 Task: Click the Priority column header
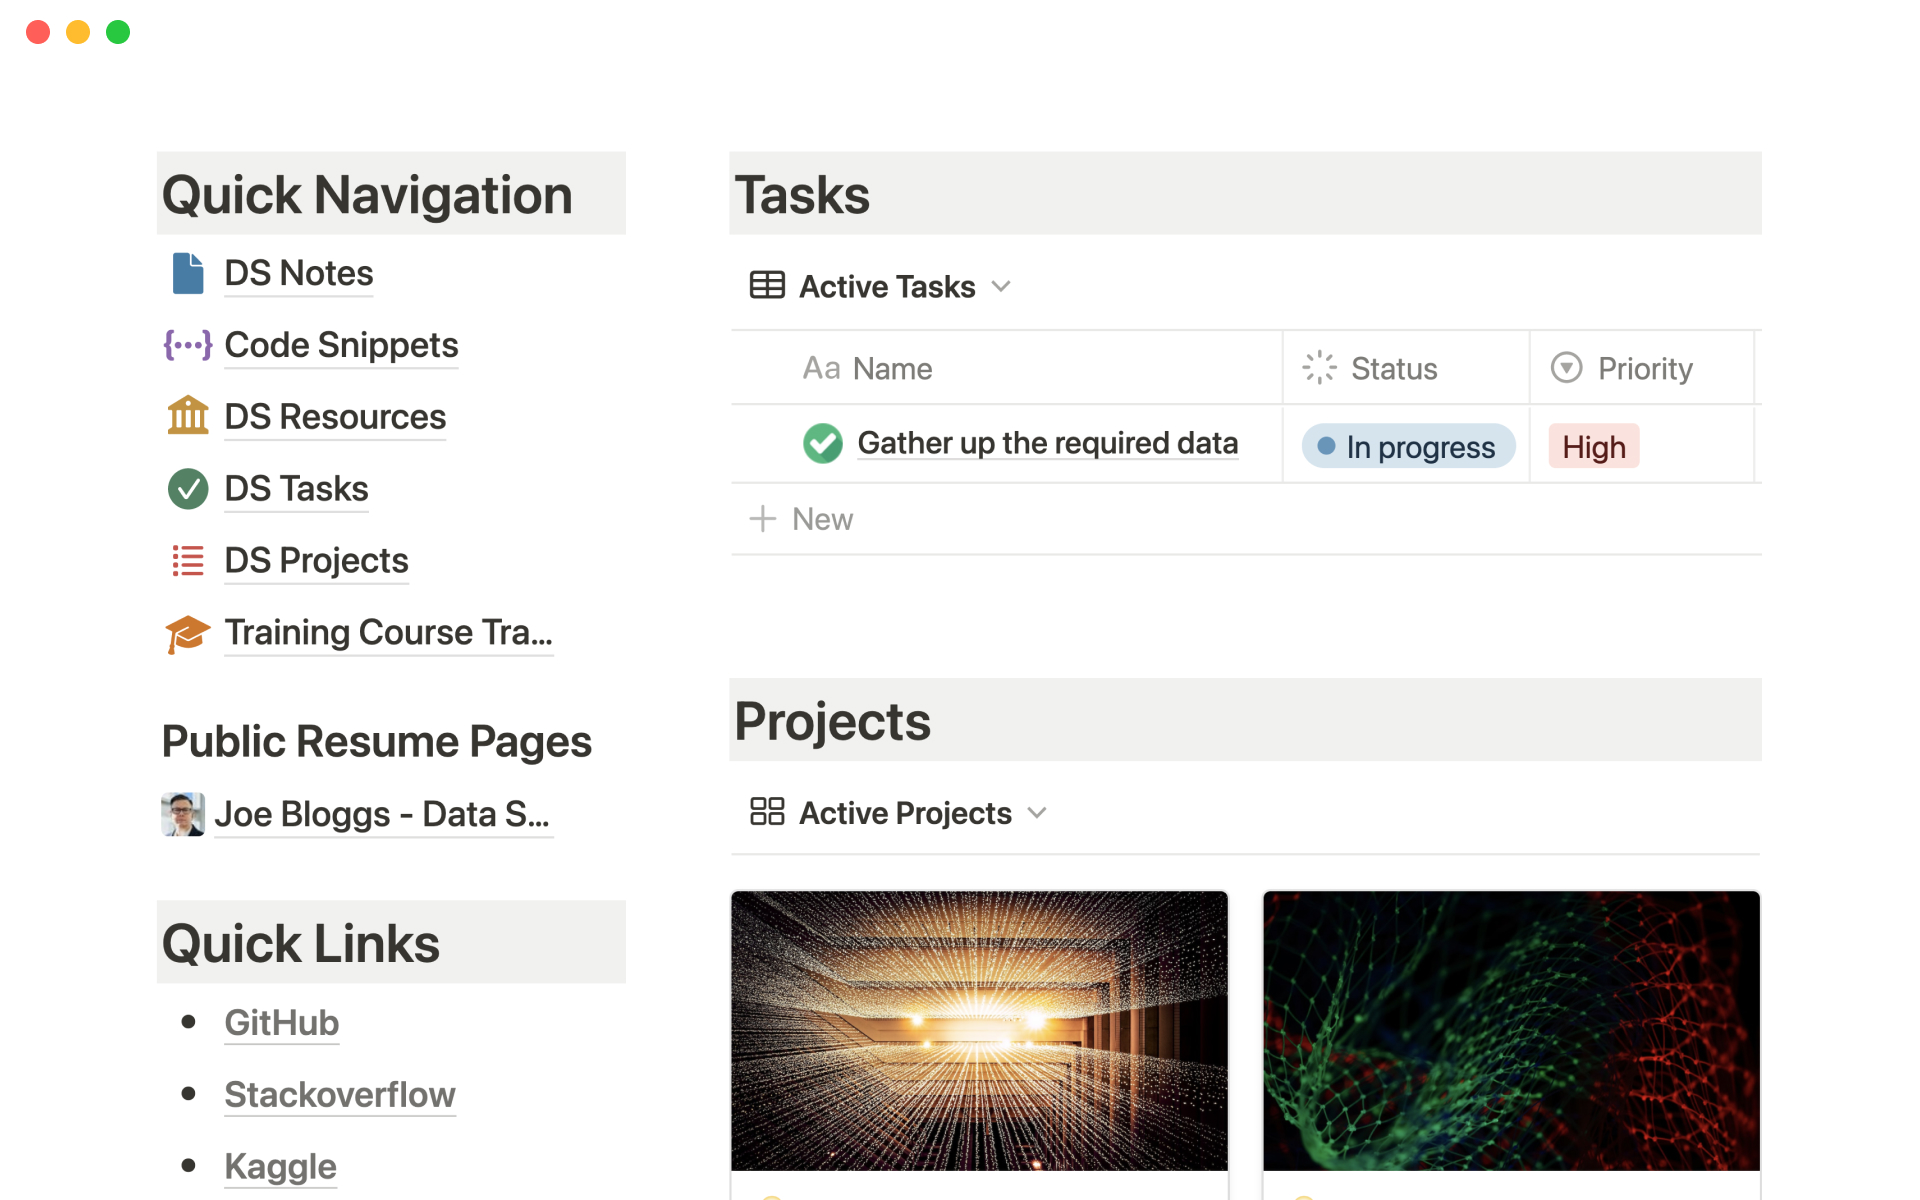[1643, 368]
